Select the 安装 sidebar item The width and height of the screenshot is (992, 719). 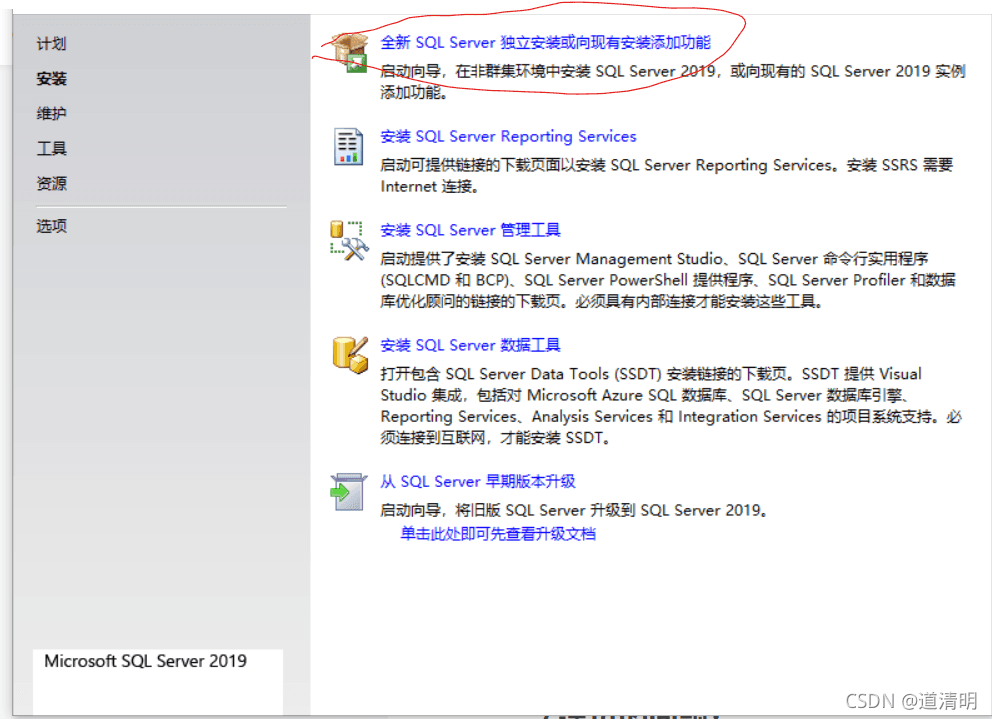tap(51, 78)
